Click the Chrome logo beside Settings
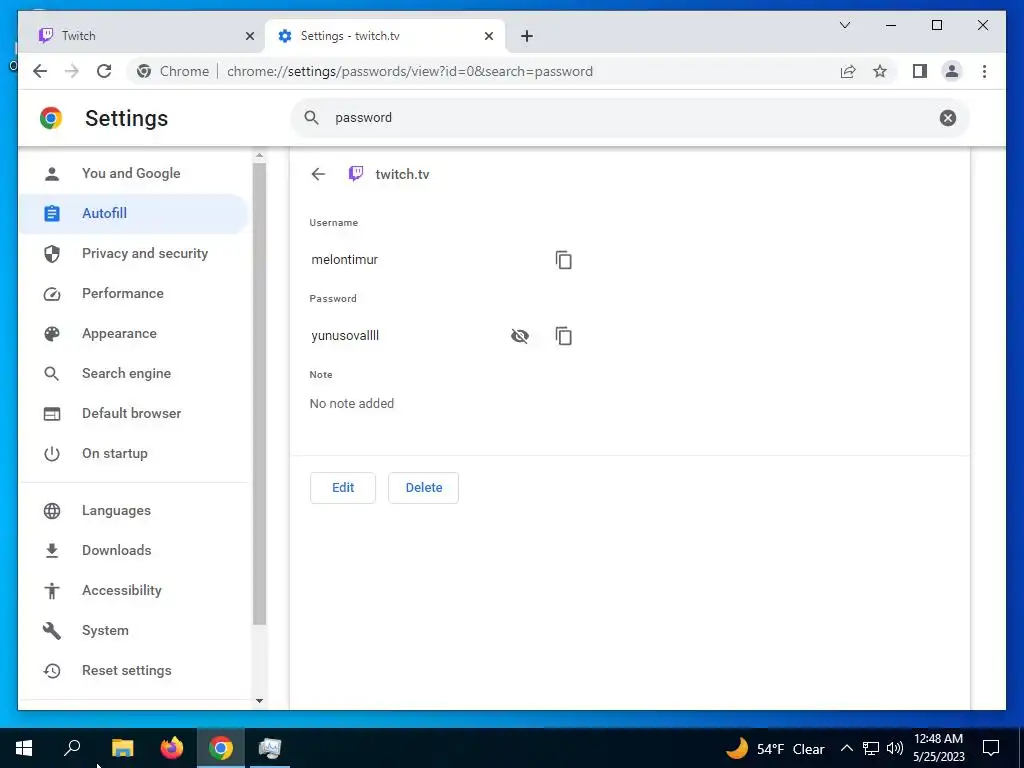Screen dimensions: 1024x768 tap(51, 118)
